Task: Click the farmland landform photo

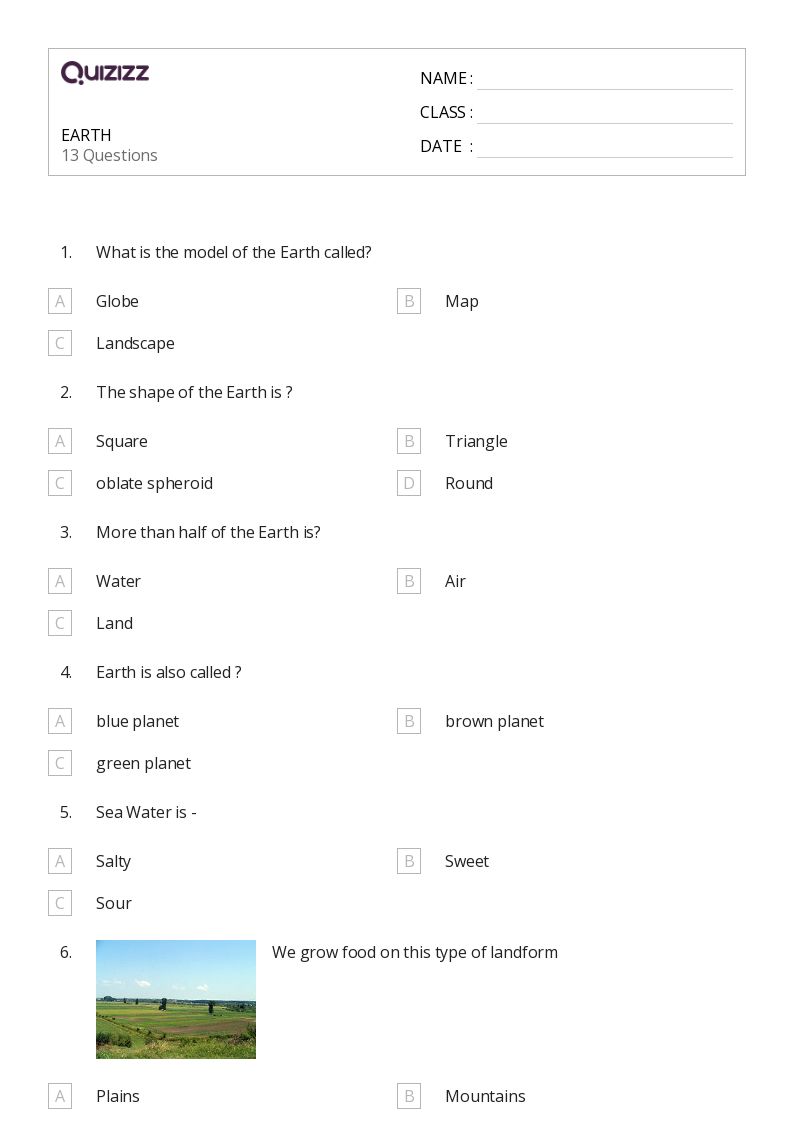Action: 176,999
